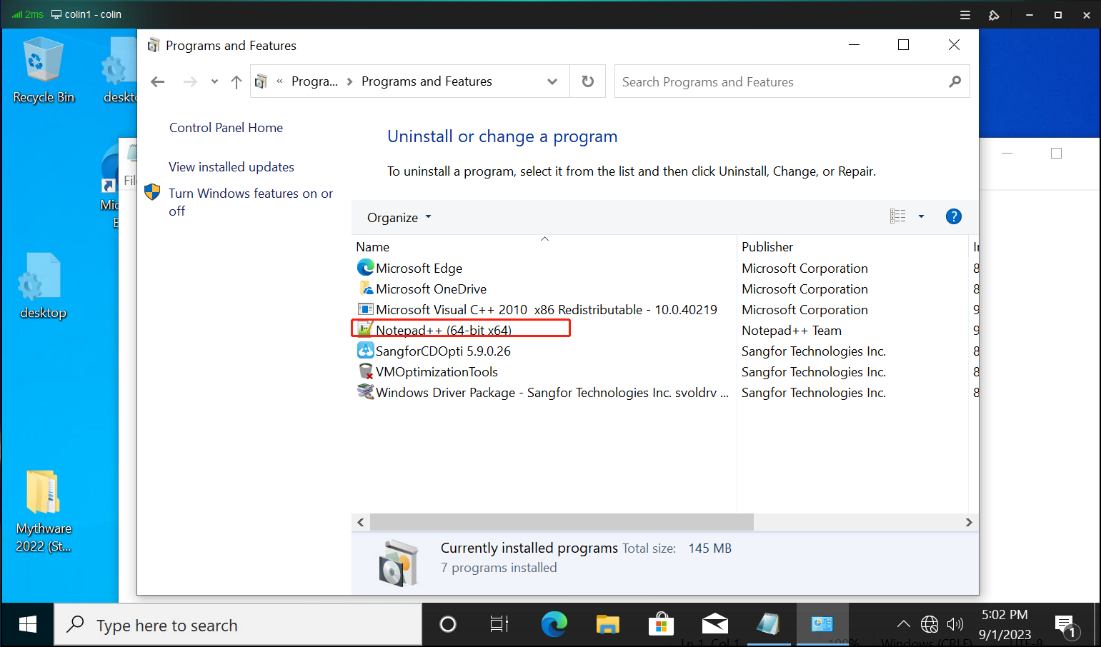Open Microsoft Edge from the taskbar
The height and width of the screenshot is (647, 1101).
click(554, 625)
